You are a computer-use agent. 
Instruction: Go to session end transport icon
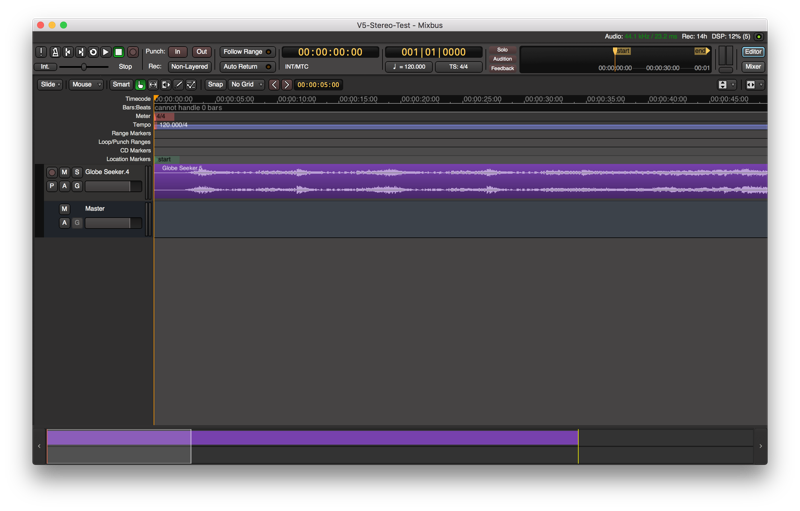click(81, 52)
